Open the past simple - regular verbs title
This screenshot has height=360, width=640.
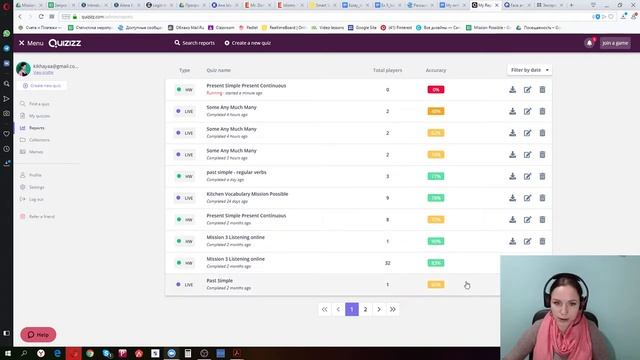click(x=236, y=172)
